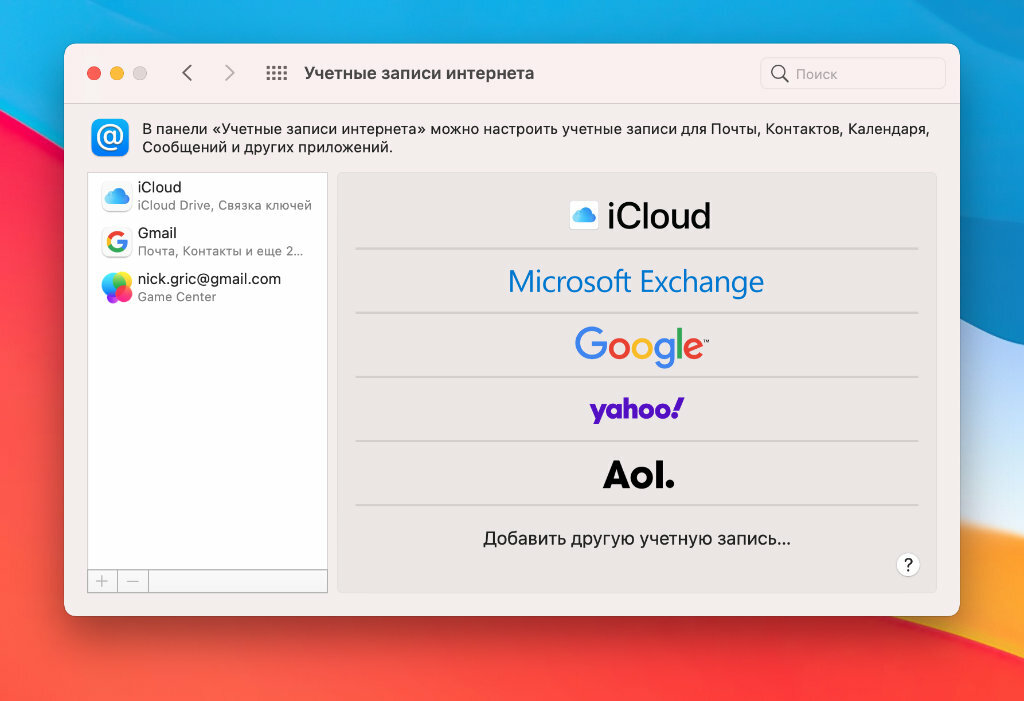Click the red close window button

click(x=94, y=73)
